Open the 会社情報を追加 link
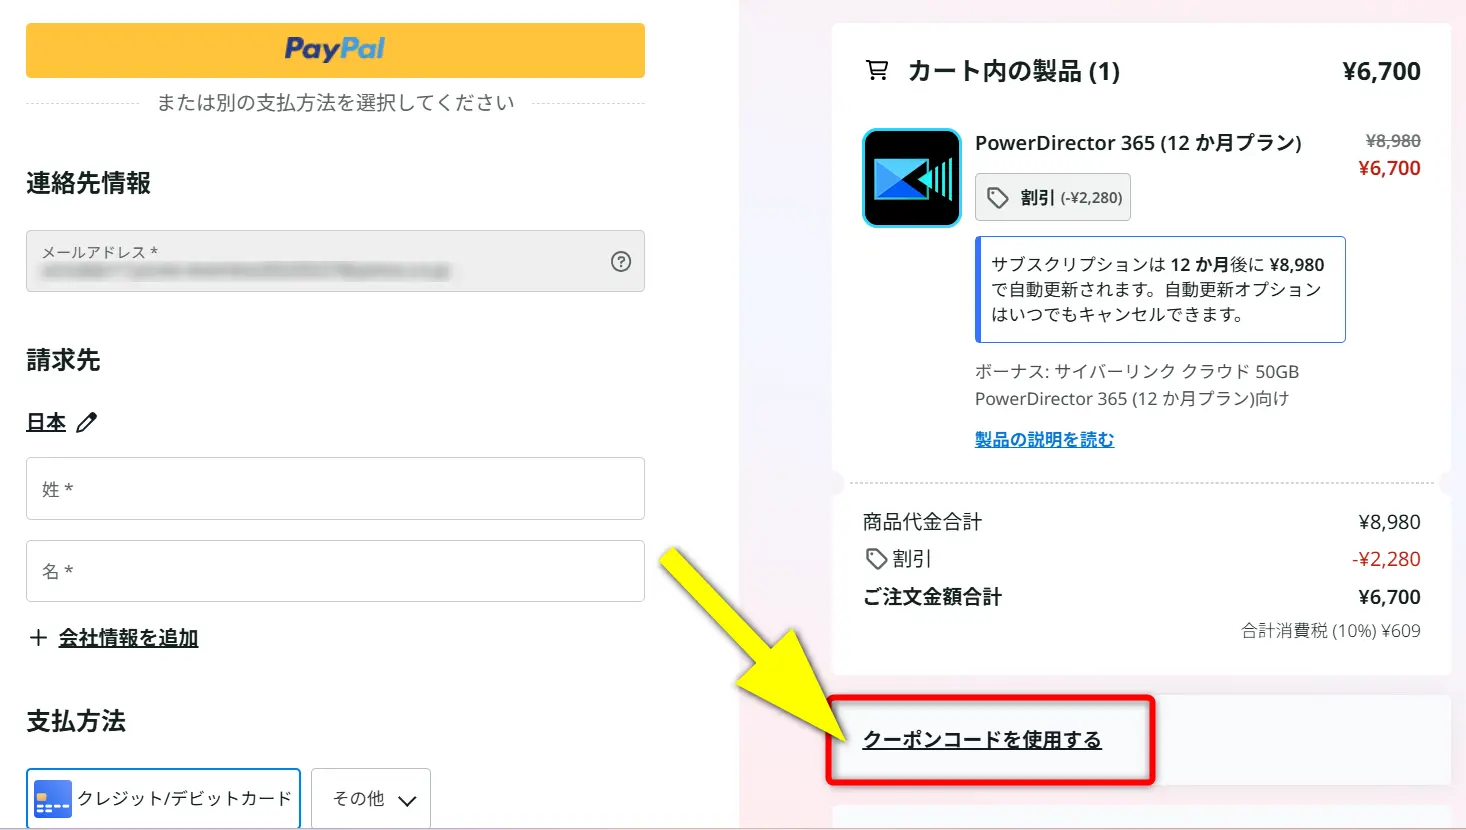The width and height of the screenshot is (1466, 830). [128, 637]
